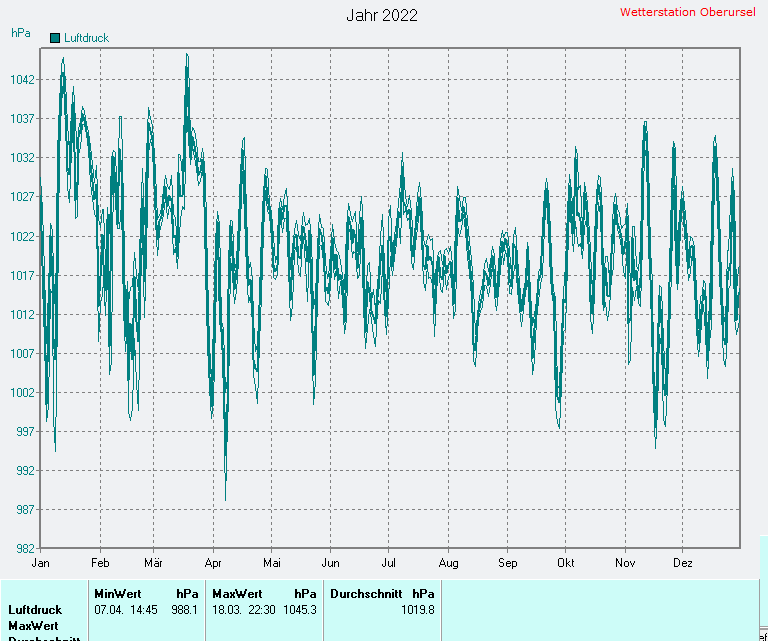Click the Jahr 2022 chart title

pyautogui.click(x=382, y=16)
